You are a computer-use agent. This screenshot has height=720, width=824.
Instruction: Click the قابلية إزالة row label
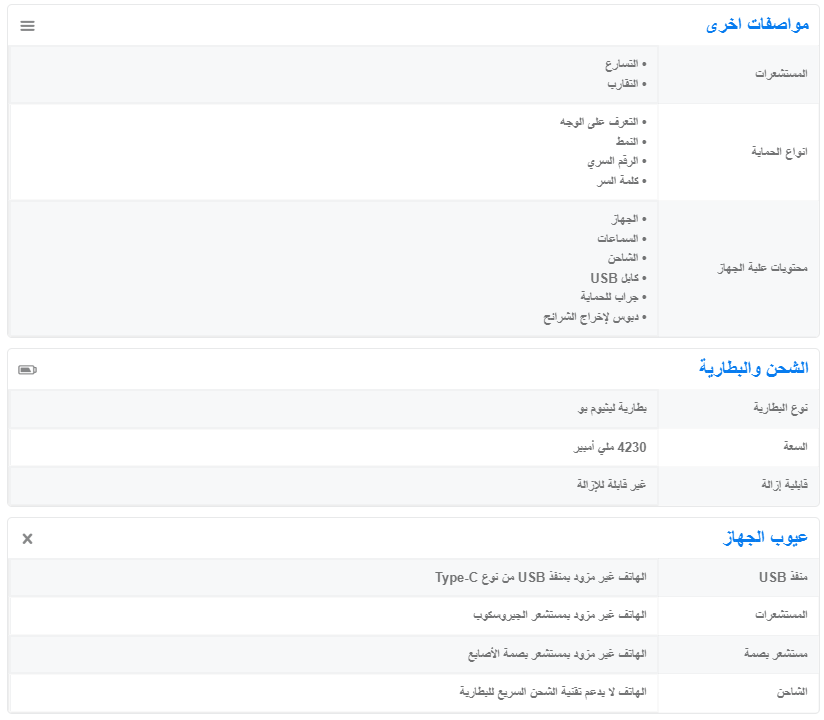tap(784, 485)
